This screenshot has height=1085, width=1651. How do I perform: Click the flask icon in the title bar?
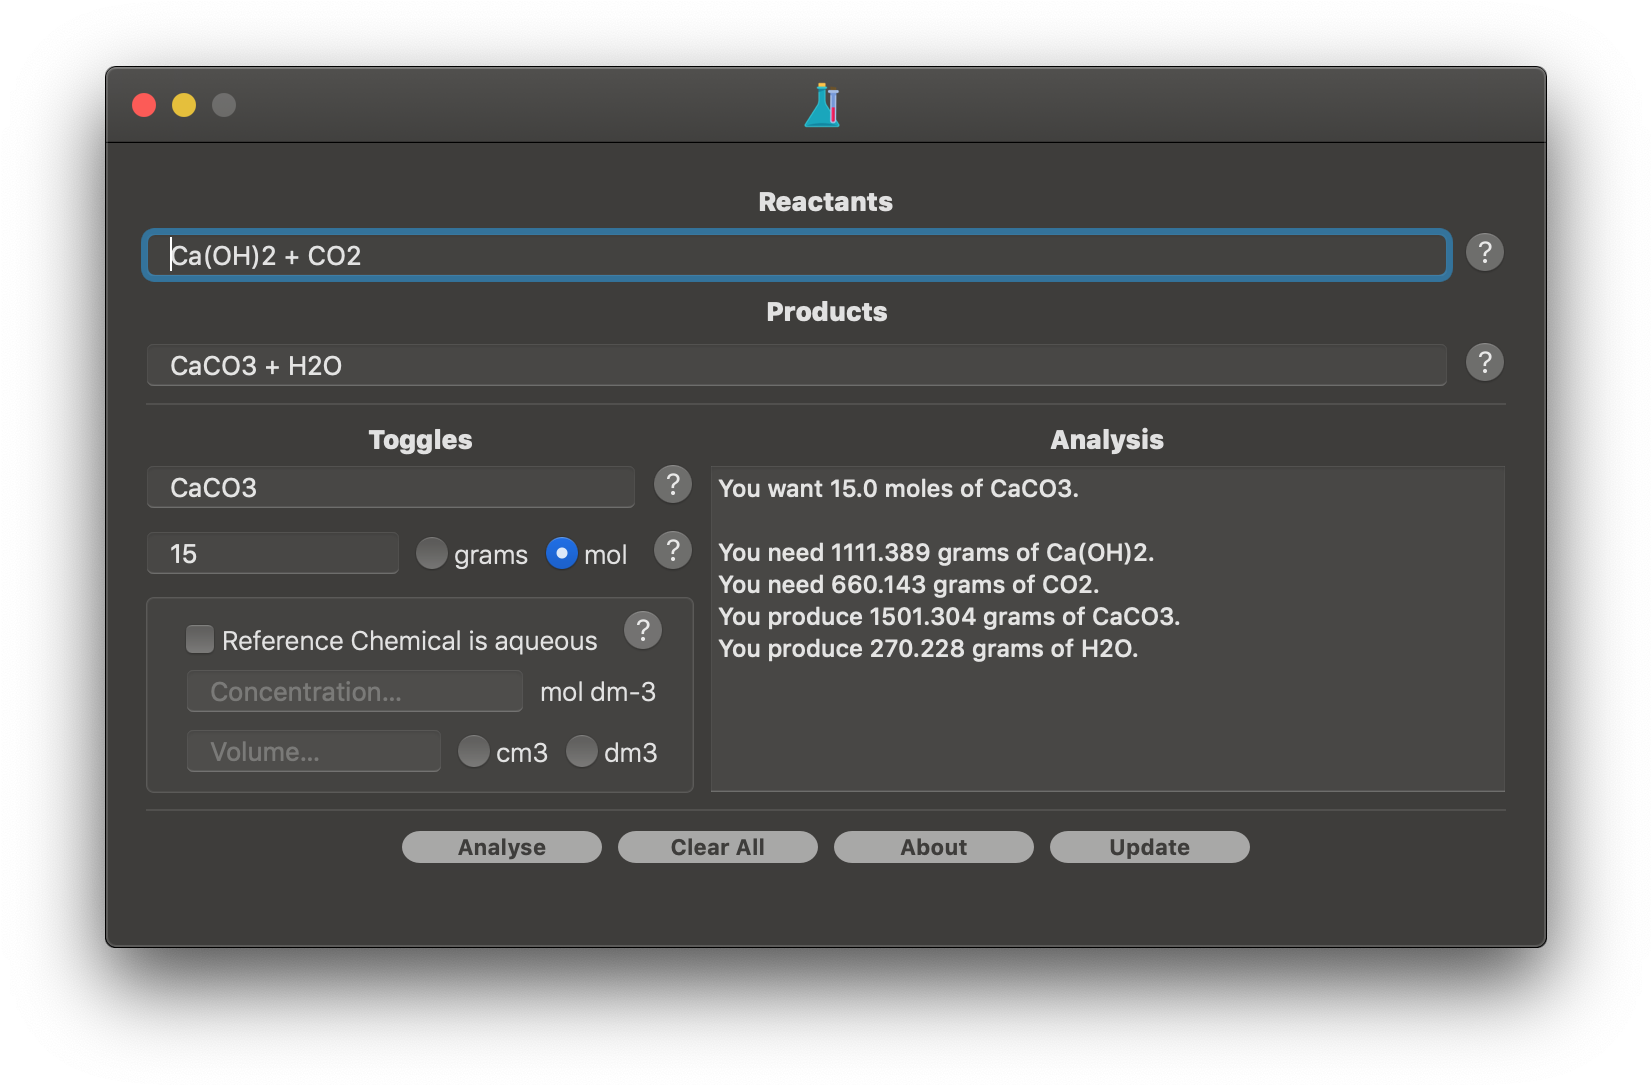tap(823, 105)
